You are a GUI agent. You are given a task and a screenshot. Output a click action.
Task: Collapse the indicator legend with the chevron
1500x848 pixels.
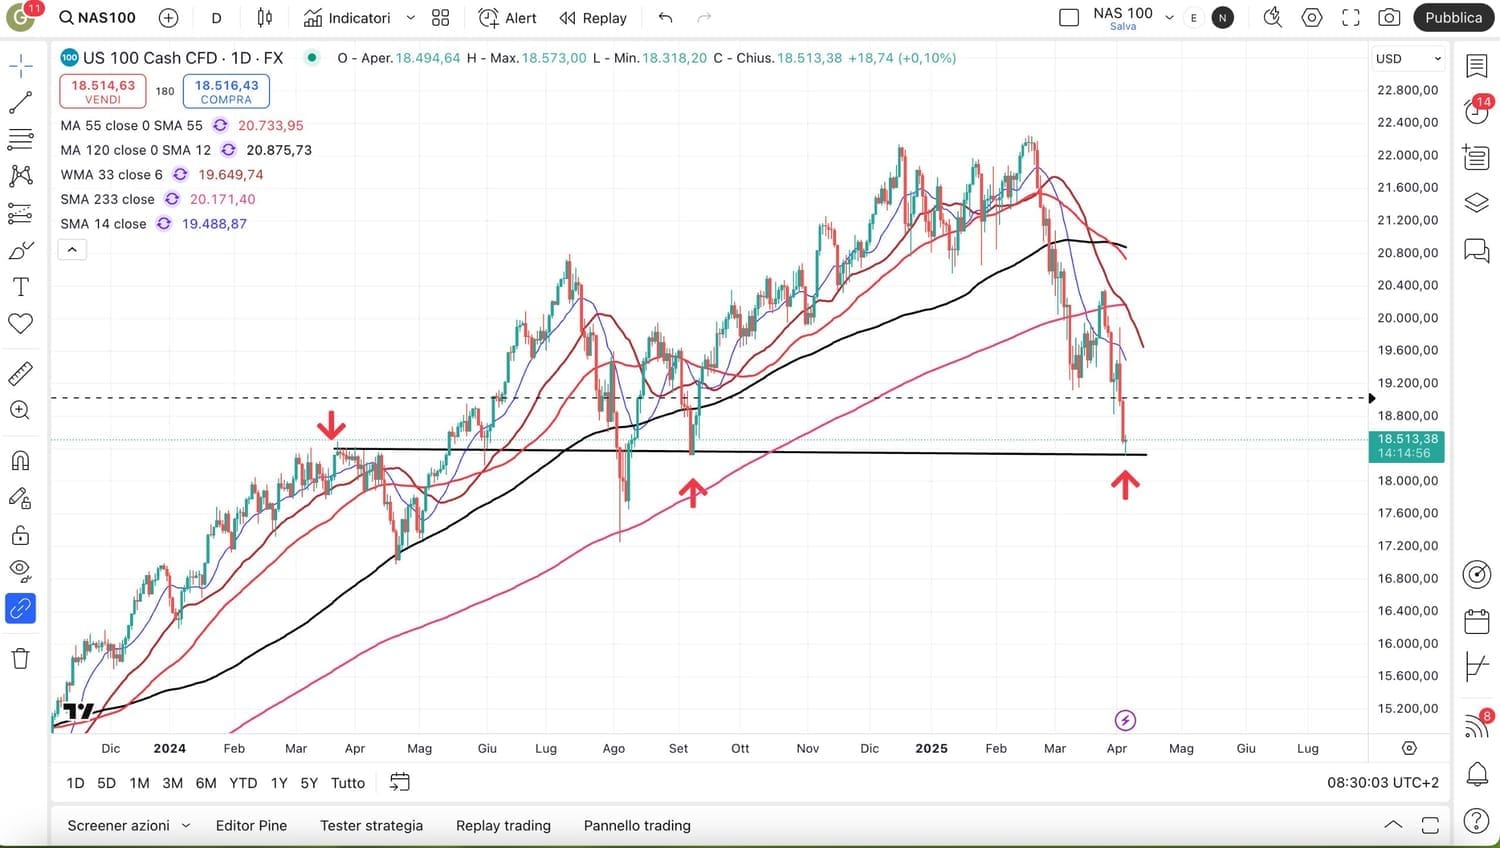(x=72, y=249)
